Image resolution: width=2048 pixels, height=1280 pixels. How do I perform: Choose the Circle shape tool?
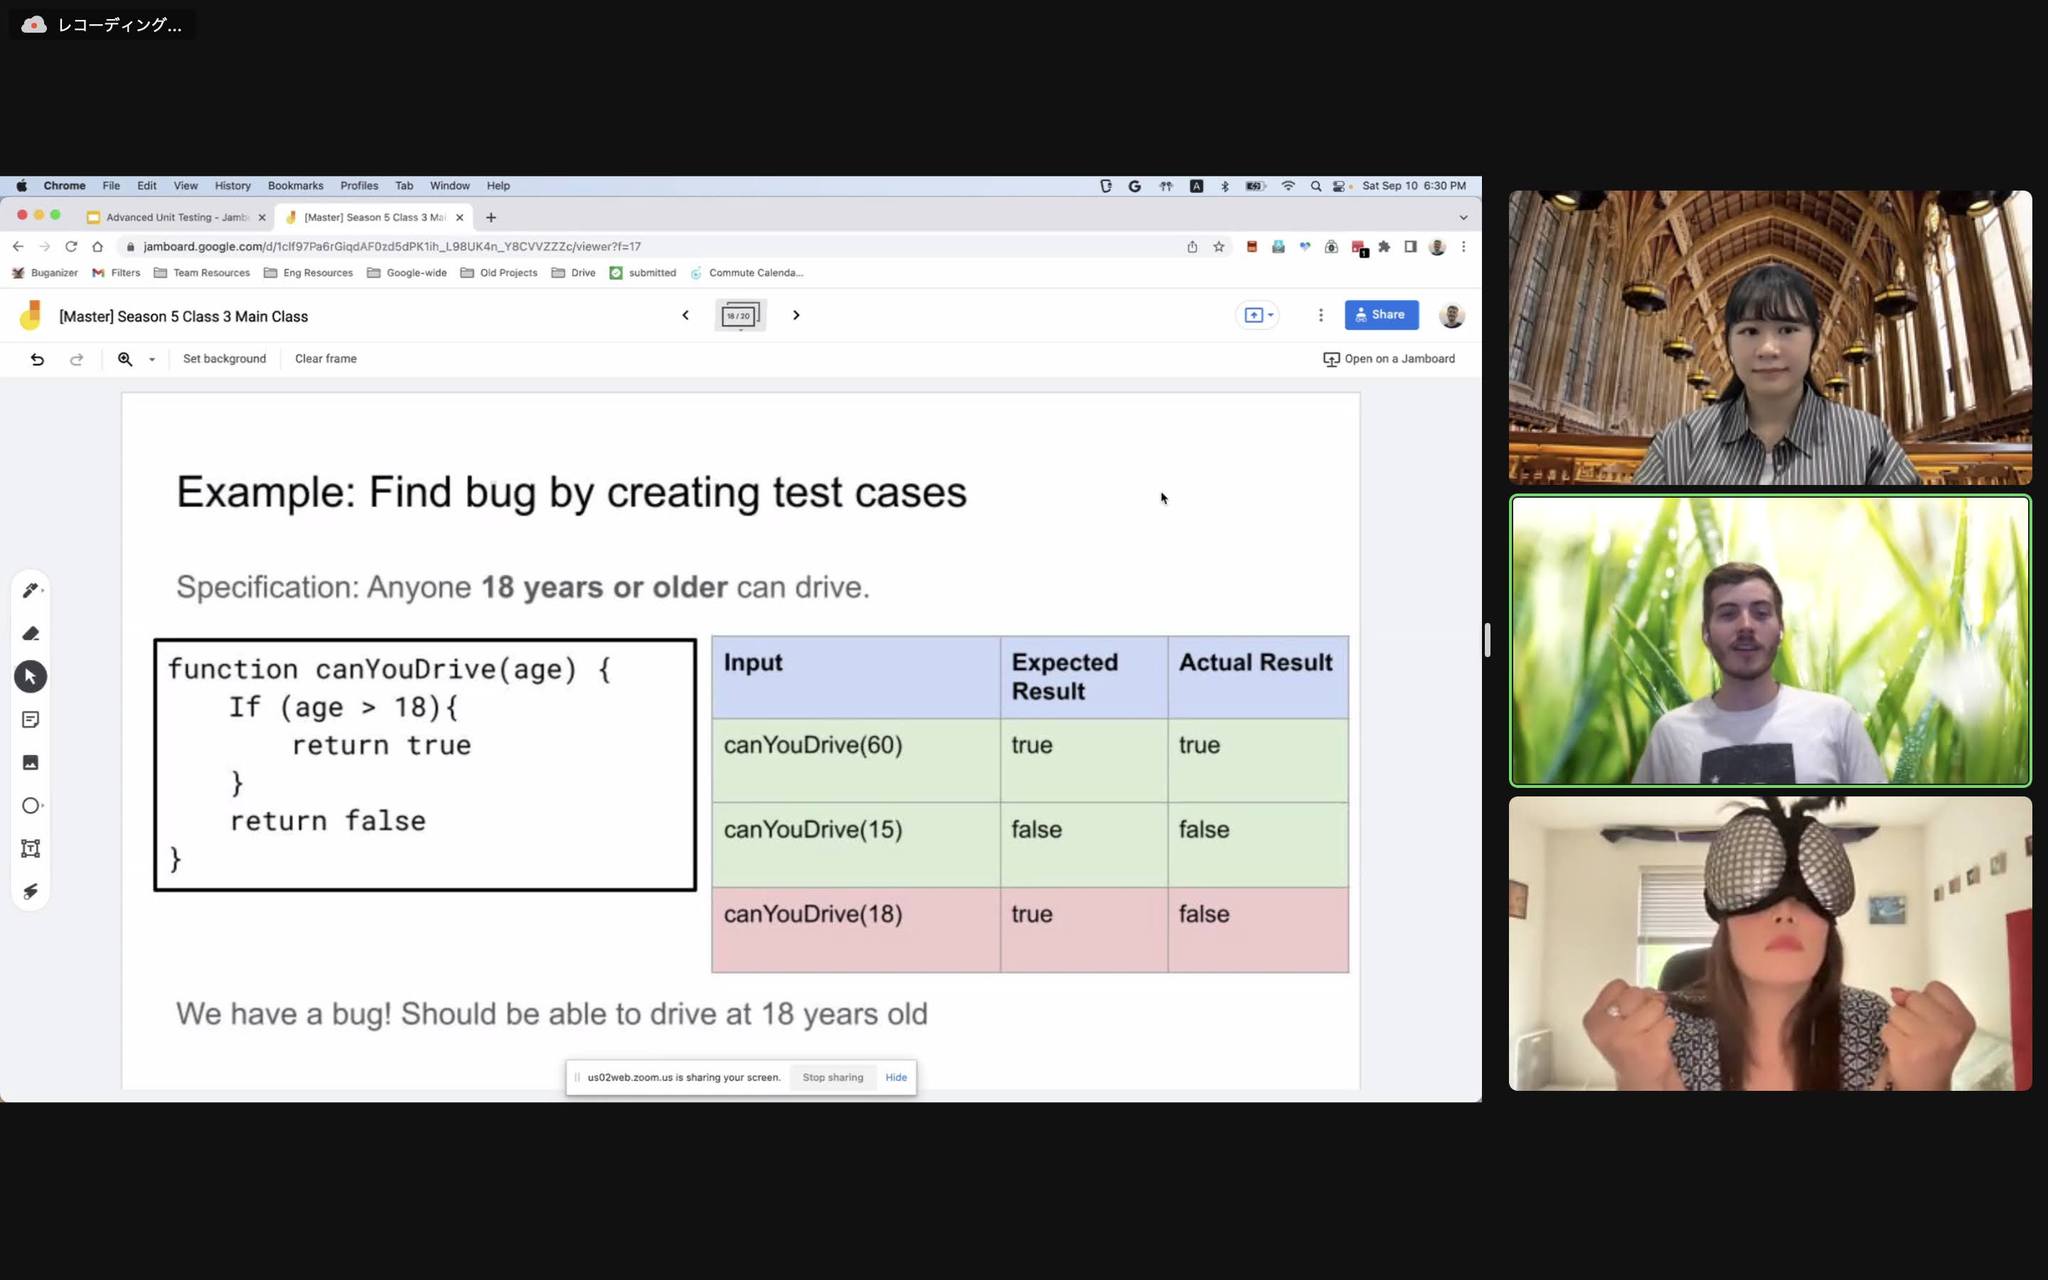pyautogui.click(x=30, y=806)
